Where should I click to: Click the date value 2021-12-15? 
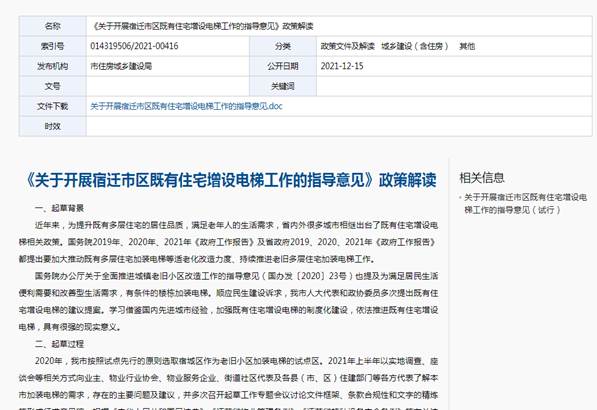342,66
